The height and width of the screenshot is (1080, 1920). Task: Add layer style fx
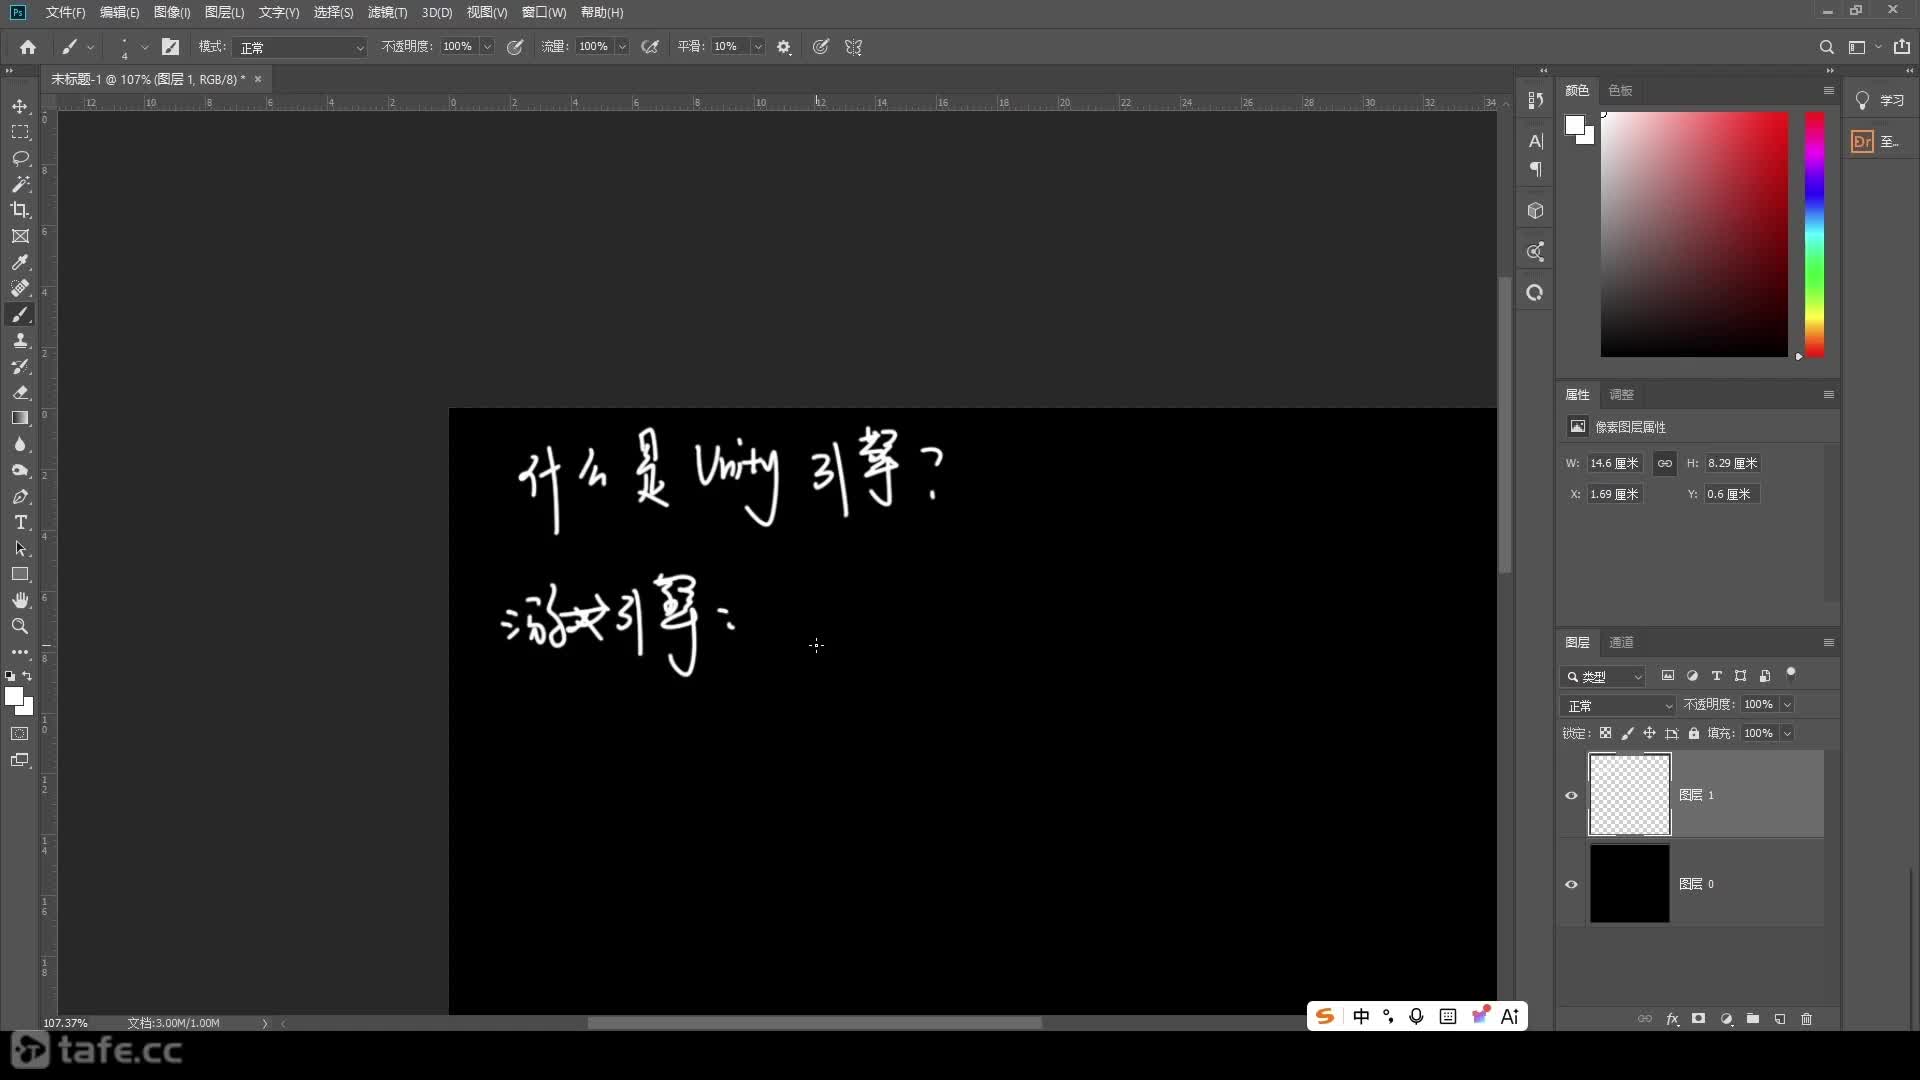(1672, 1019)
